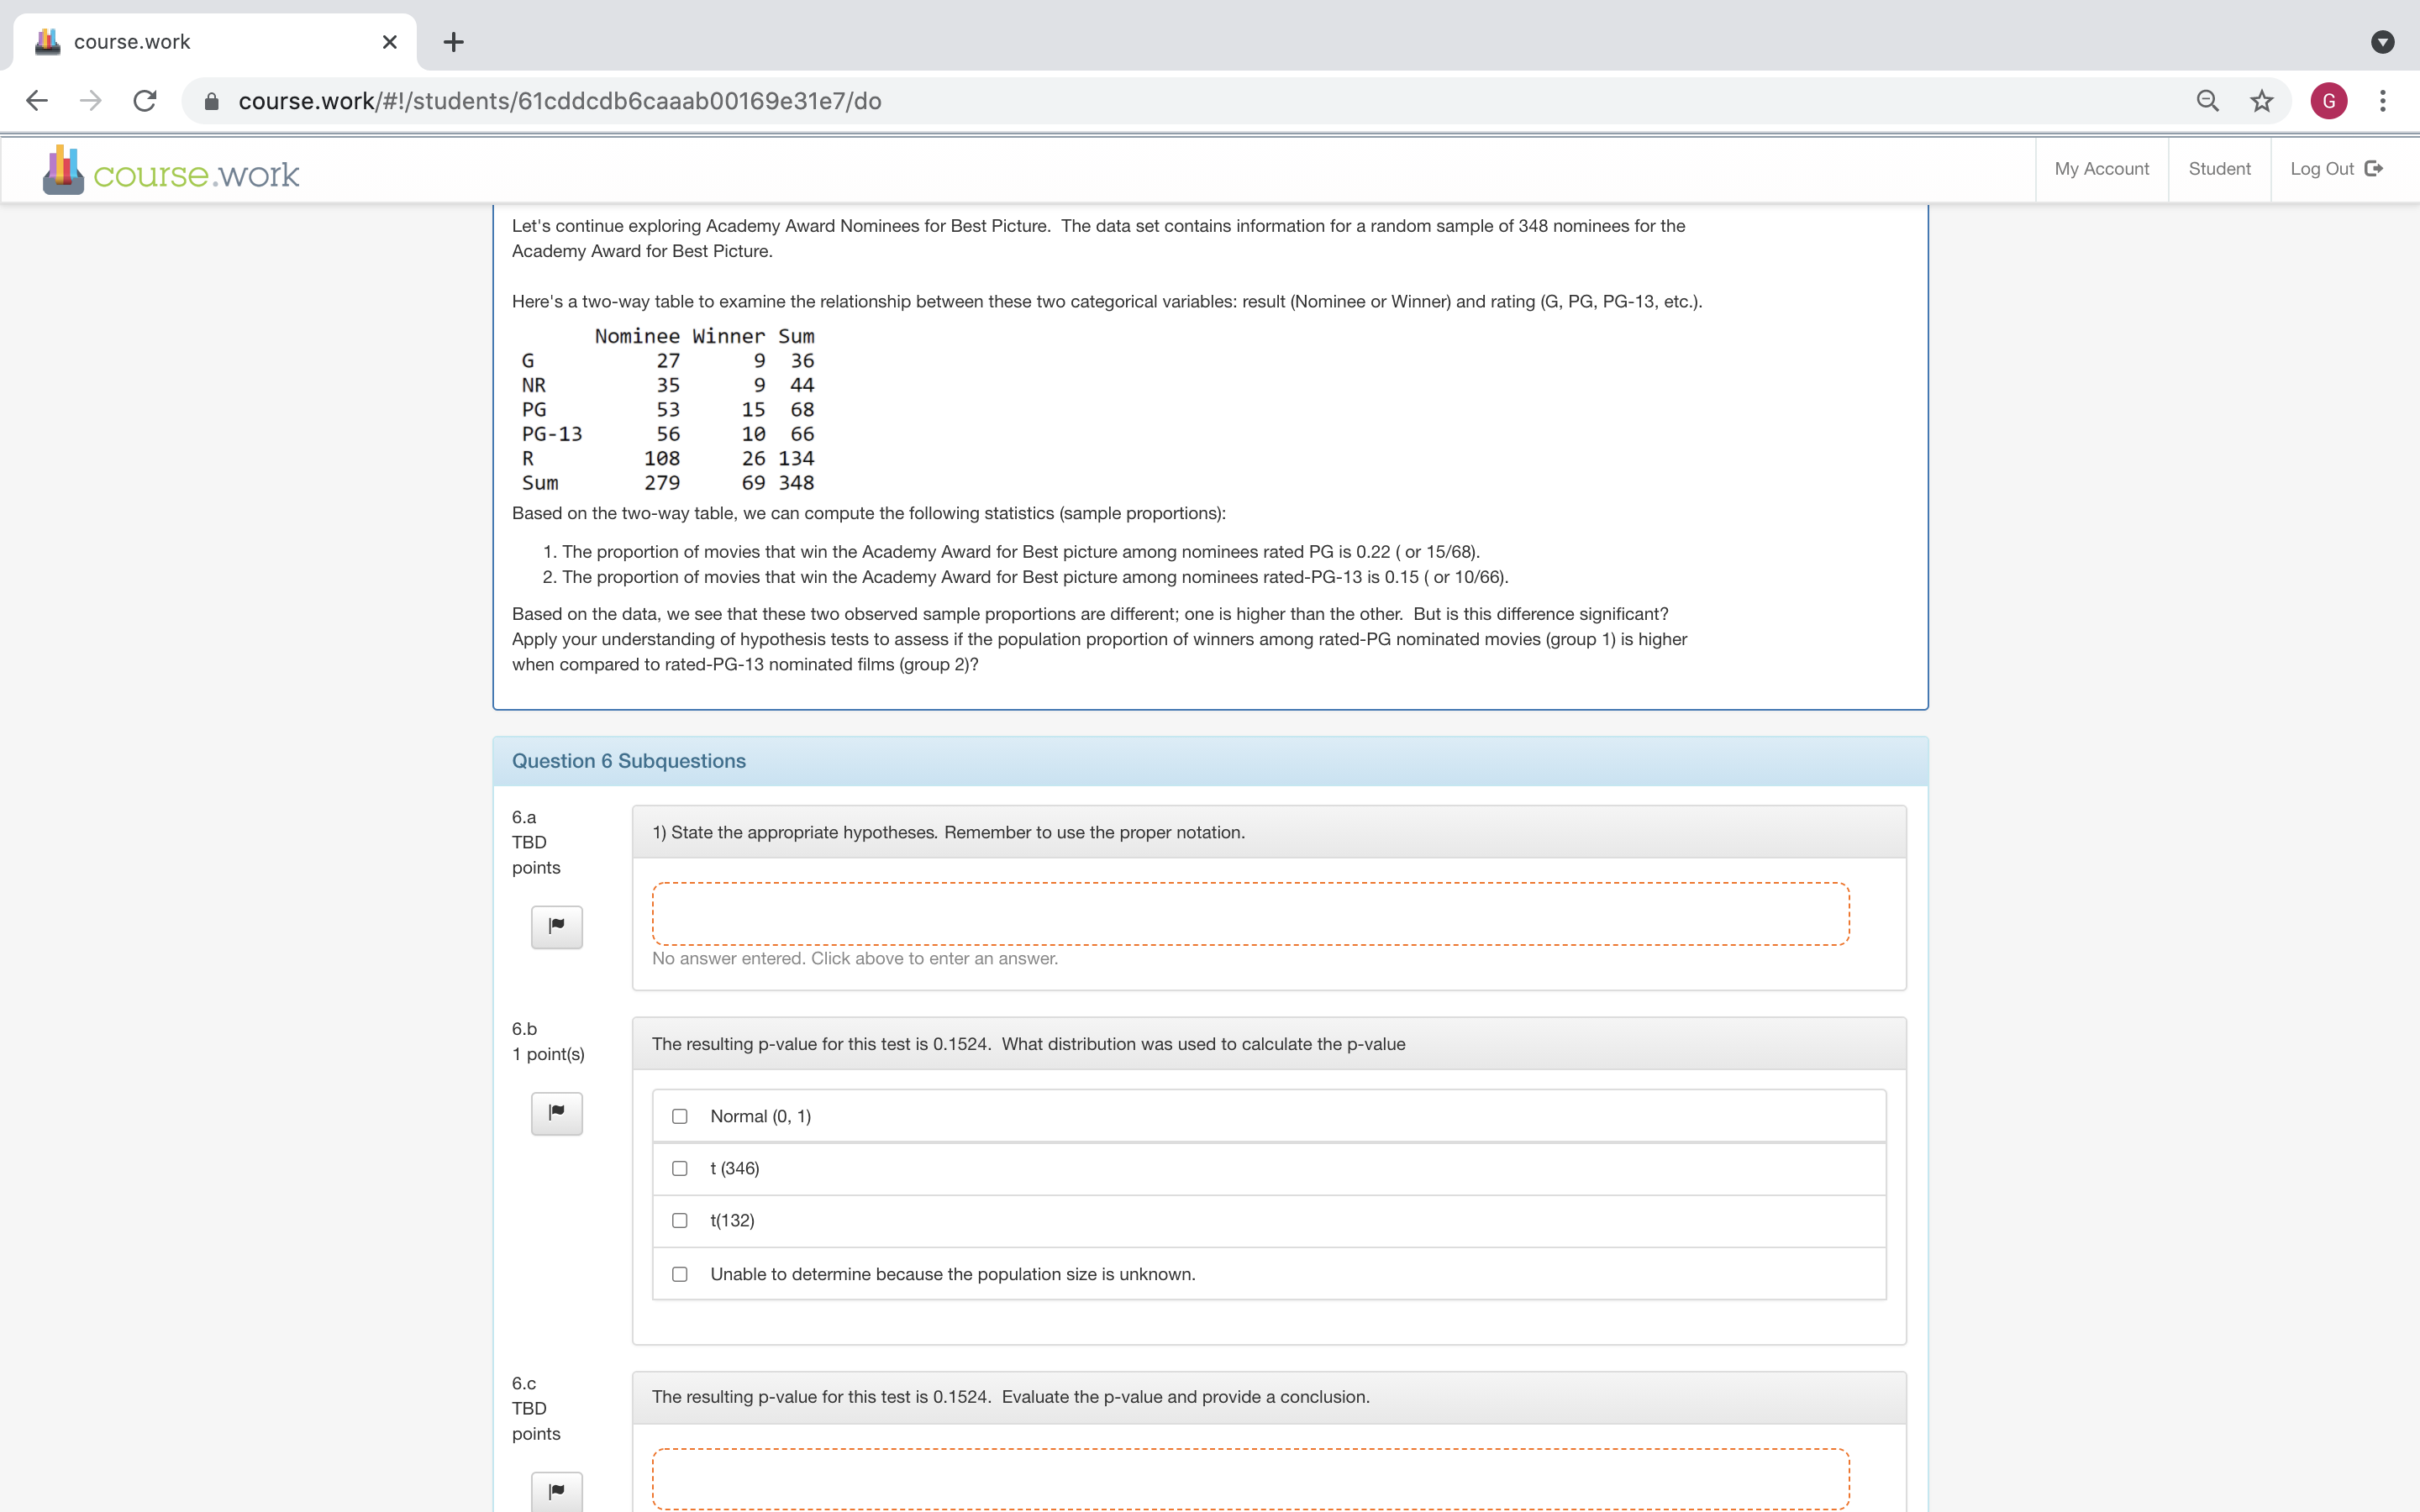The width and height of the screenshot is (2420, 1512).
Task: Open the zoom magnifier in the address bar
Action: point(2207,101)
